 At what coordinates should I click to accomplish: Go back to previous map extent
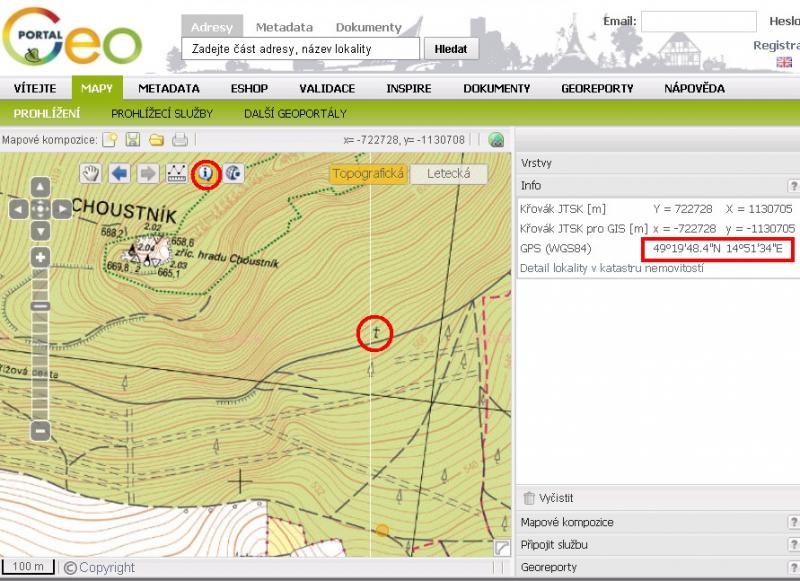click(x=120, y=173)
